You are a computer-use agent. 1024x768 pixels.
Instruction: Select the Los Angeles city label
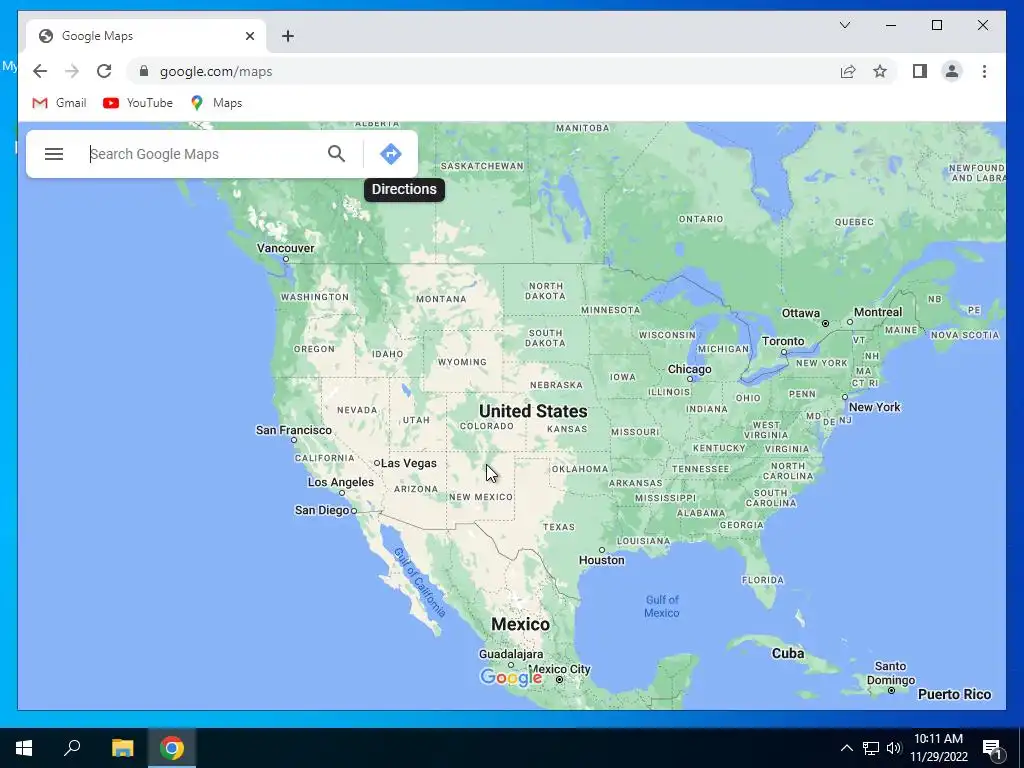[341, 482]
